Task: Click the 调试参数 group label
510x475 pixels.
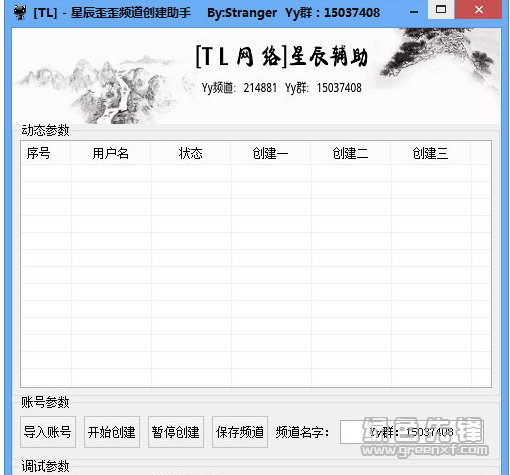Action: (45, 466)
